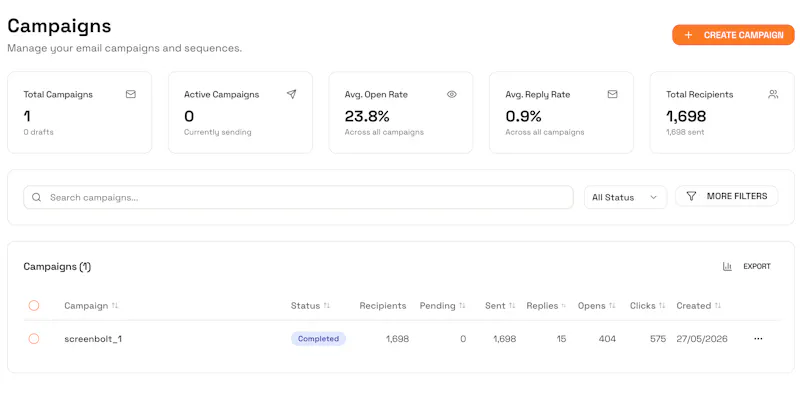
Task: Click the funnel icon in More Filters
Action: click(691, 196)
